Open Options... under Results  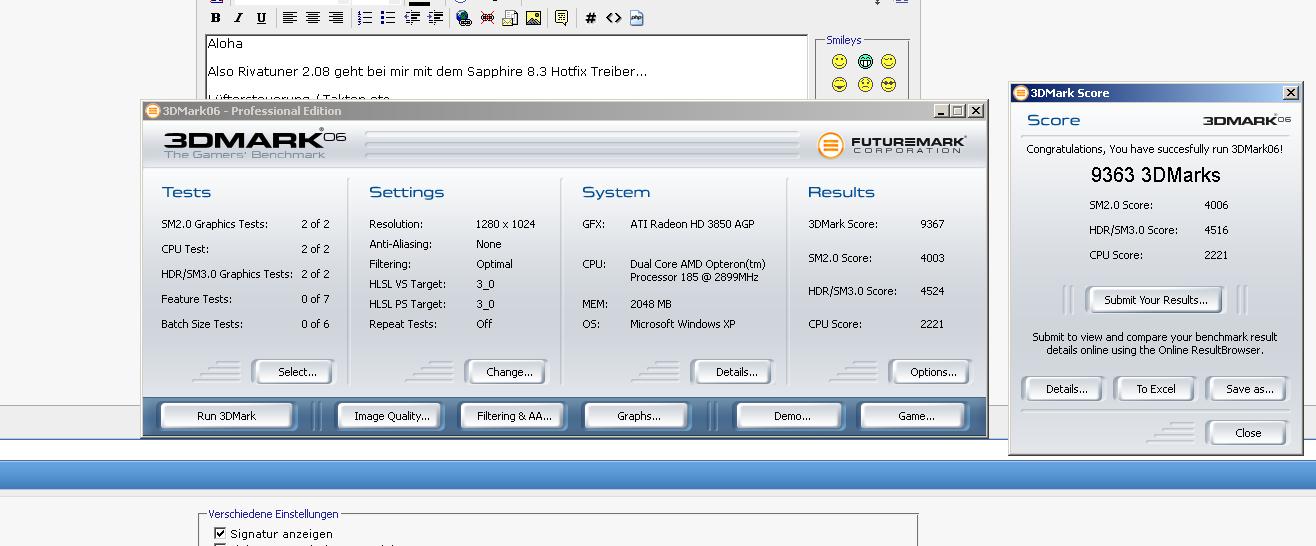929,372
